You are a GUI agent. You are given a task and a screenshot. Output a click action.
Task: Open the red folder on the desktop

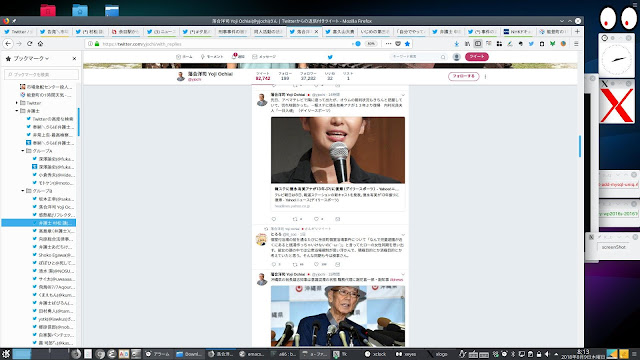(48, 10)
